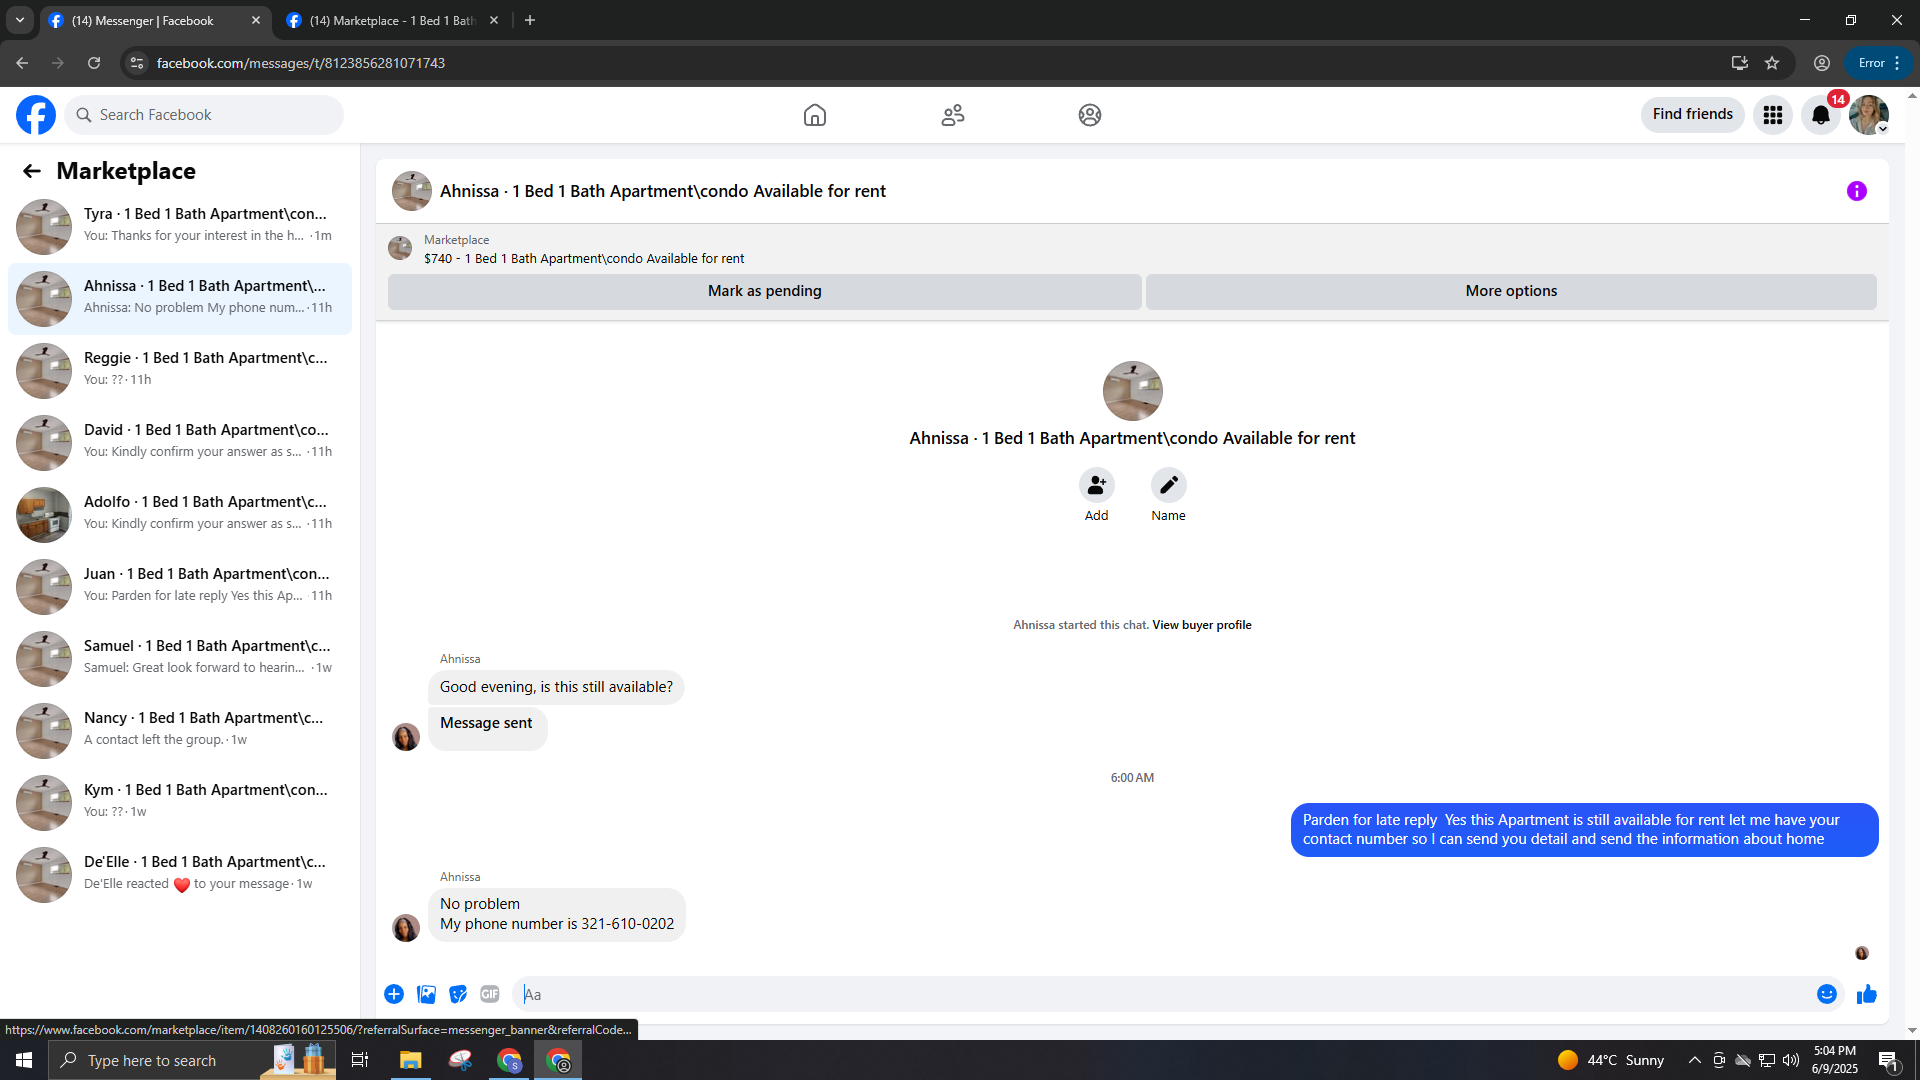The image size is (1920, 1080).
Task: Open the chat header profile thumbnail
Action: [412, 191]
